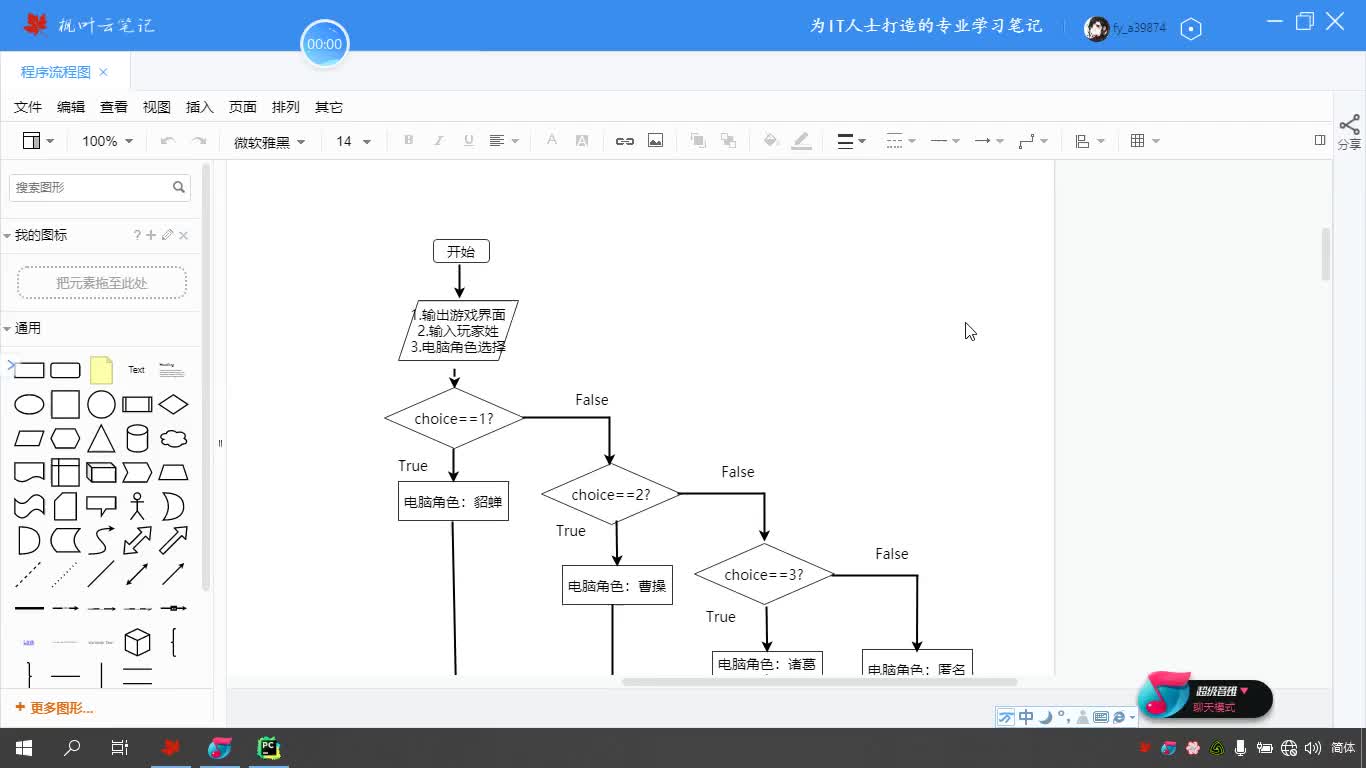Open the 文件 menu
The height and width of the screenshot is (768, 1366).
[x=28, y=107]
